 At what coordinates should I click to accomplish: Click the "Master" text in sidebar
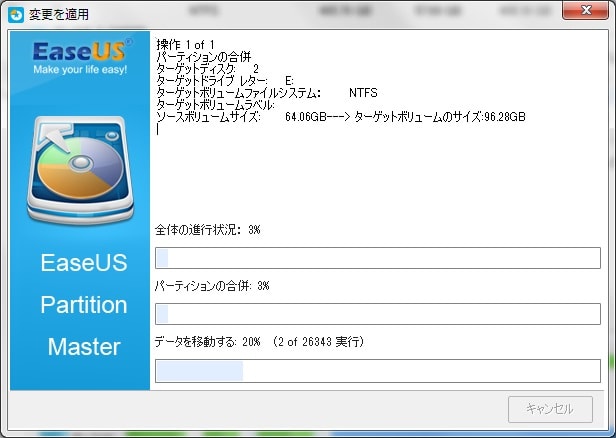(x=83, y=347)
